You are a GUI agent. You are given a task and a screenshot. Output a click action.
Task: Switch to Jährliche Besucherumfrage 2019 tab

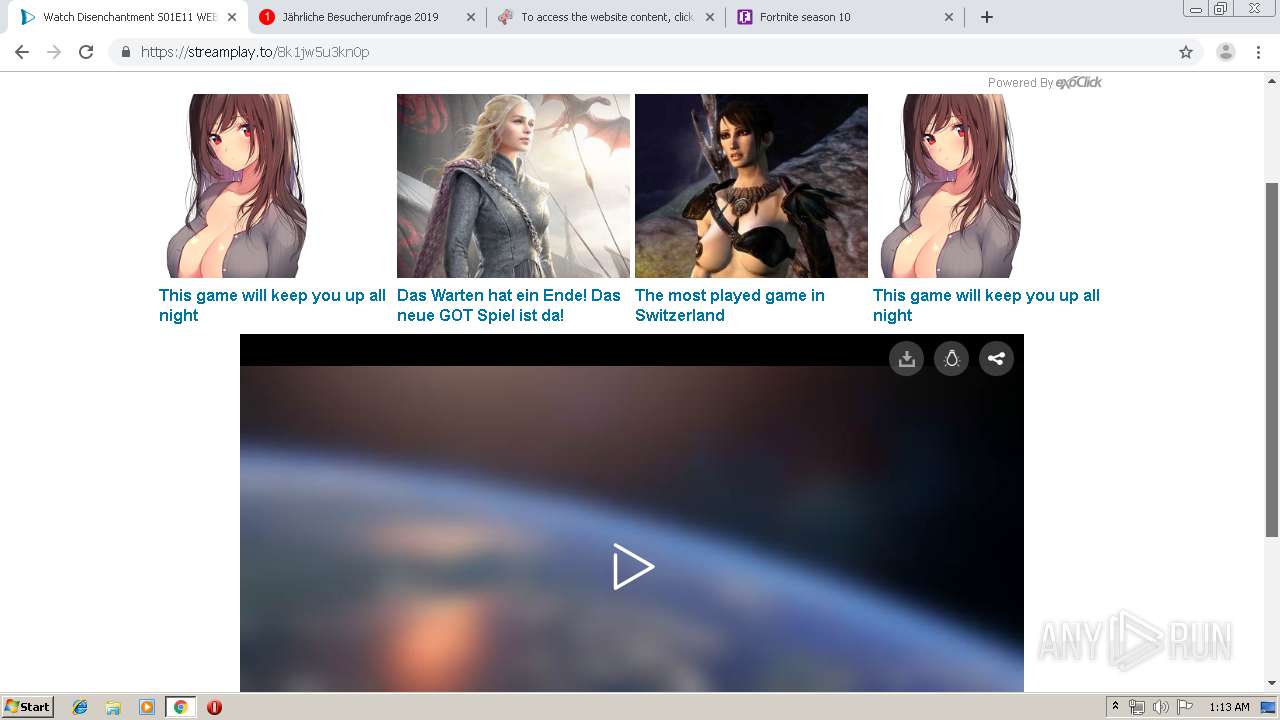point(360,17)
